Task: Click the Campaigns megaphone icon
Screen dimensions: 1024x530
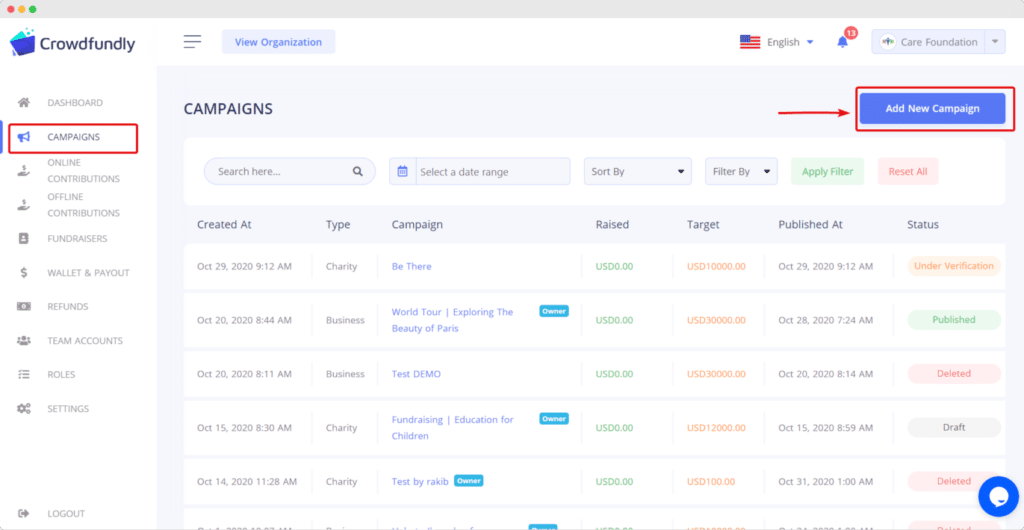Action: (24, 137)
